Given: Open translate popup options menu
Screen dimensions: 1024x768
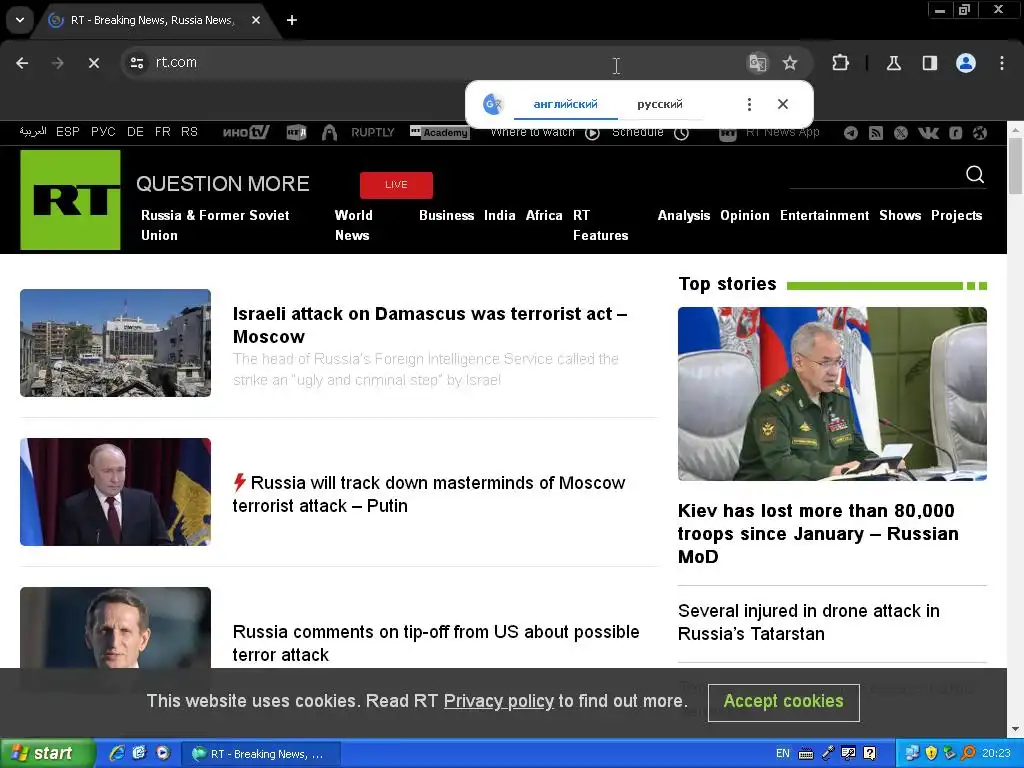Looking at the screenshot, I should (x=749, y=104).
